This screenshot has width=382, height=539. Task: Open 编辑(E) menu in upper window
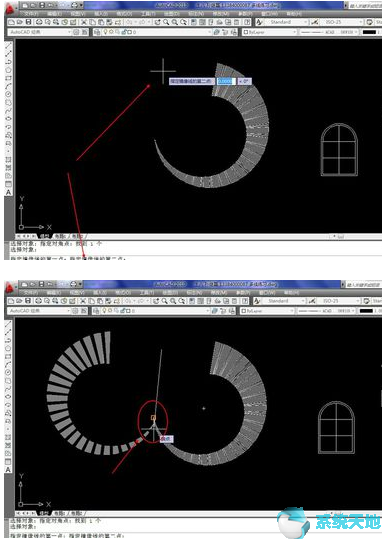pos(54,13)
